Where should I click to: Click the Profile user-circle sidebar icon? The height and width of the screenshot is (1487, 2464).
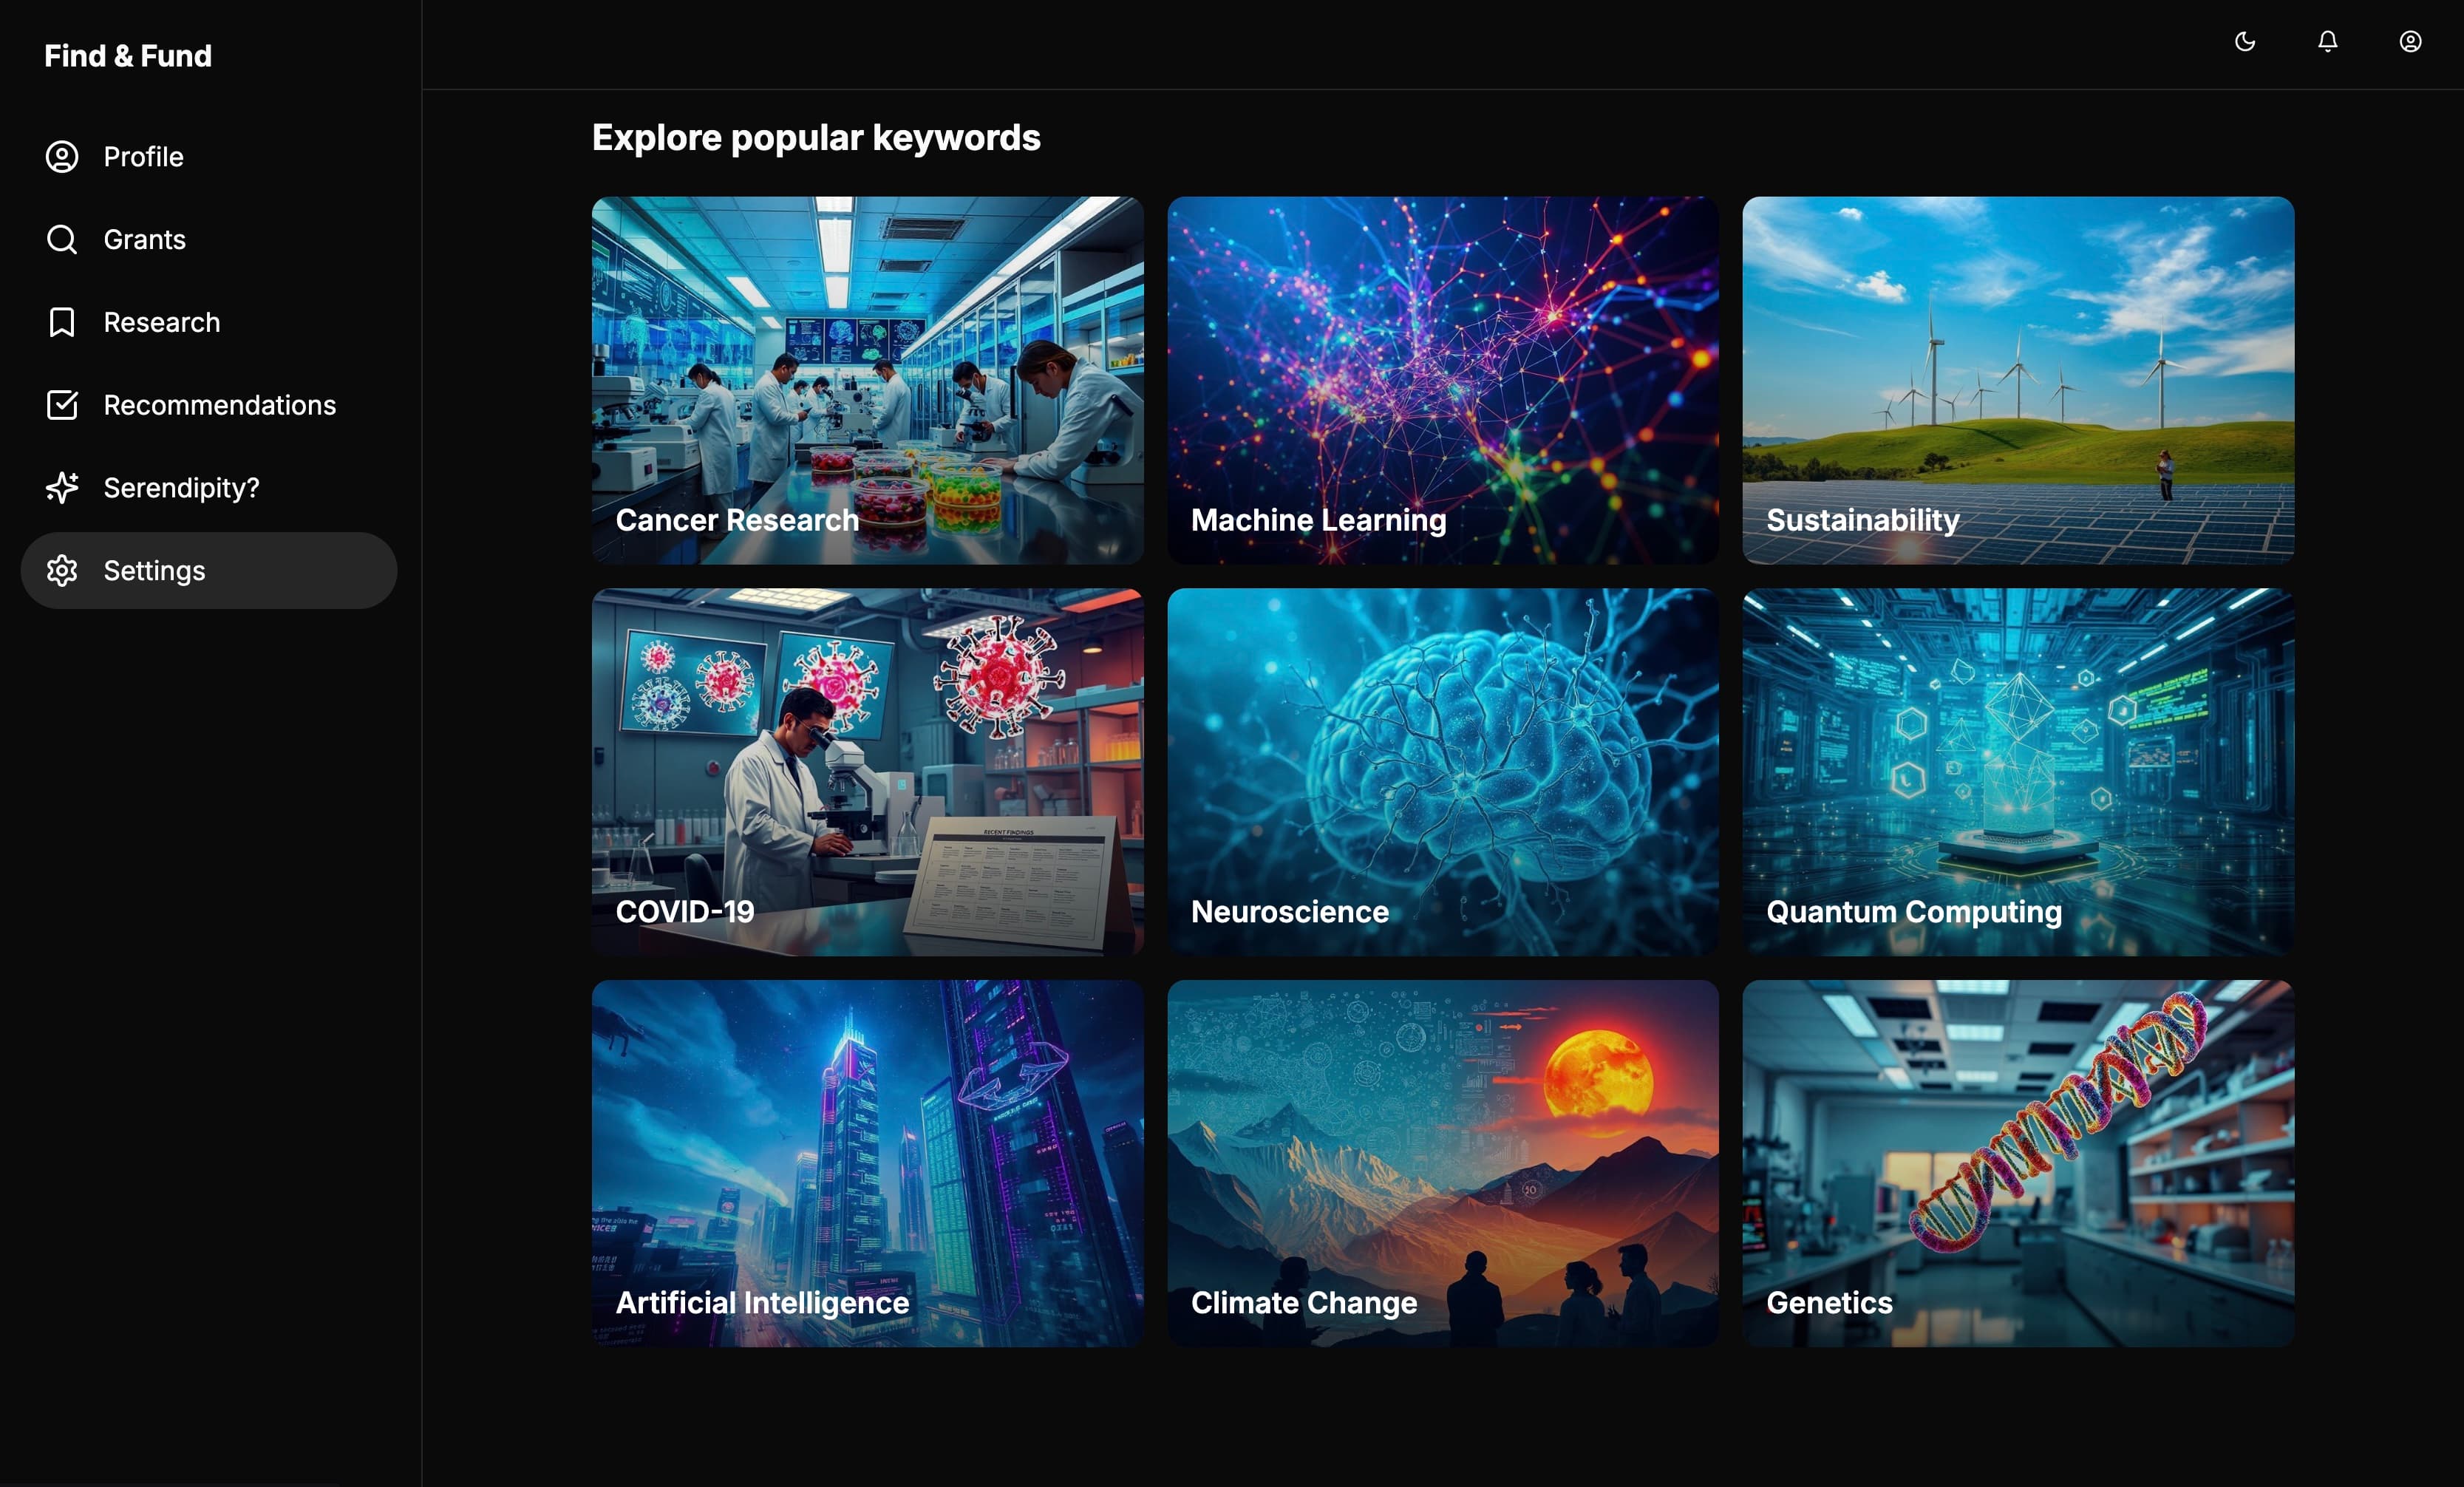(x=62, y=157)
